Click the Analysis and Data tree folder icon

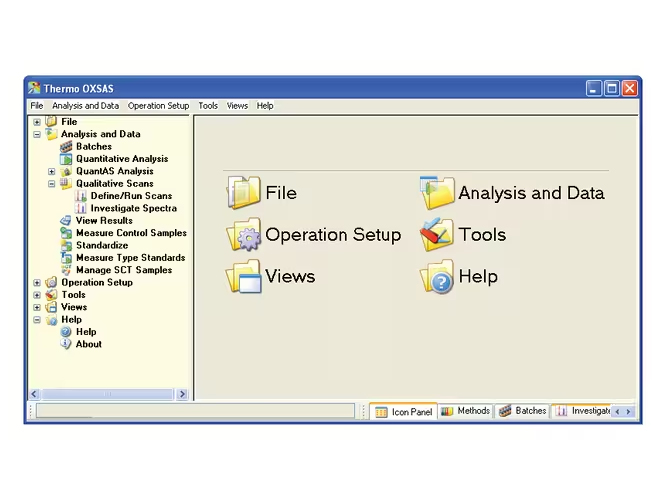tap(51, 134)
